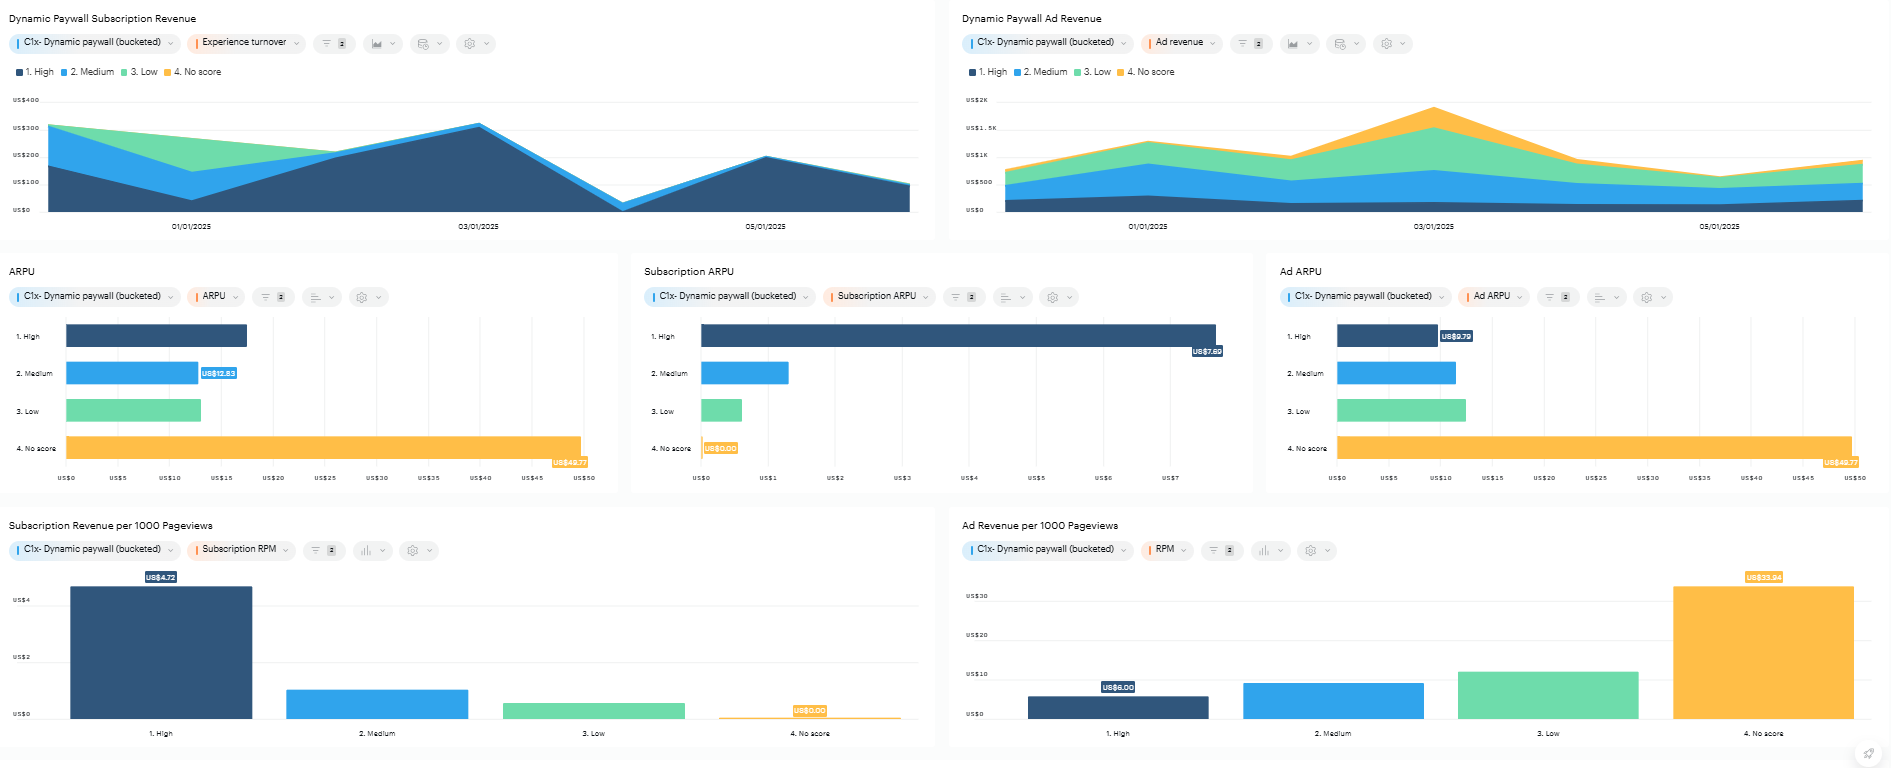Open the 'Ad ARPU' metric dropdown
The height and width of the screenshot is (768, 1891).
coord(1493,297)
